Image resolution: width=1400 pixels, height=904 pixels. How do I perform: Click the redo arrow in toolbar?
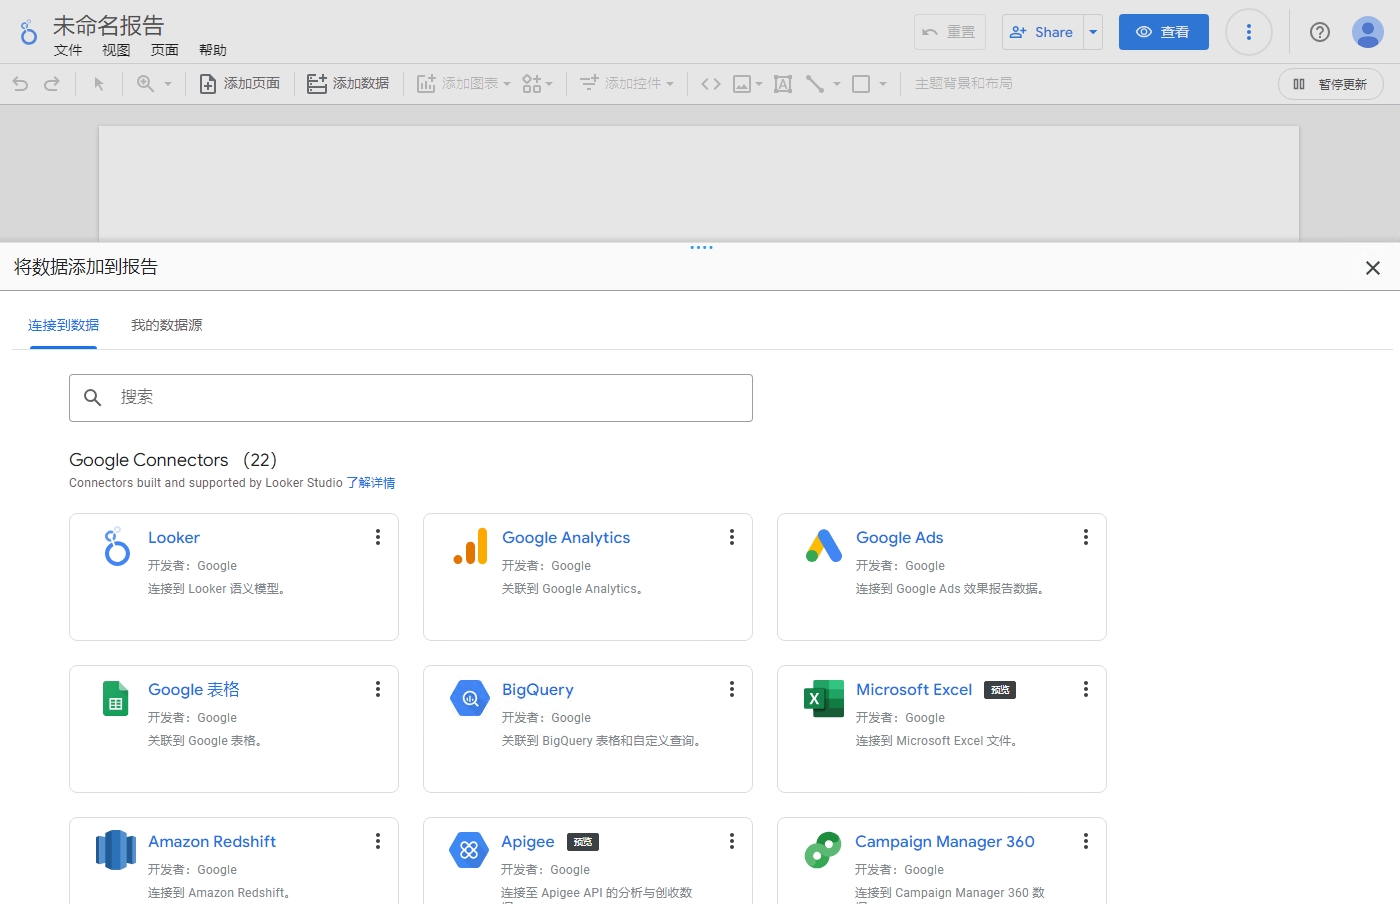click(52, 84)
